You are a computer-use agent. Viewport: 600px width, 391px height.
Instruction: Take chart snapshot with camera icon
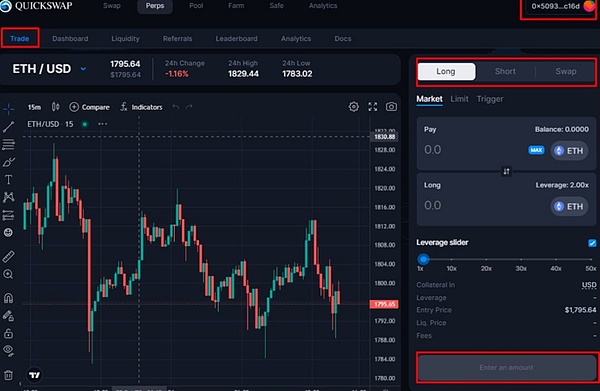(391, 107)
